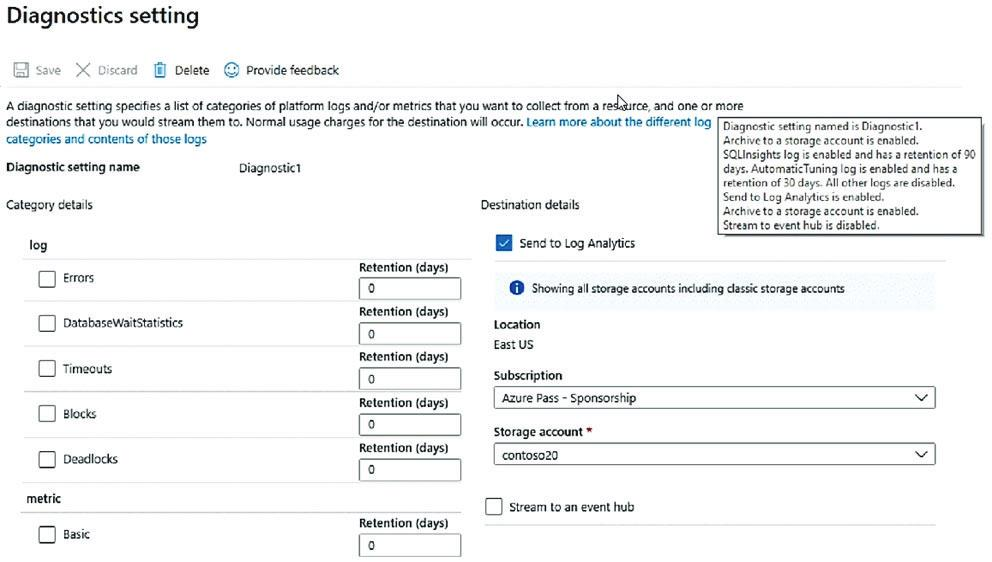Click the Provide feedback smiley icon
The height and width of the screenshot is (562, 992).
point(232,70)
